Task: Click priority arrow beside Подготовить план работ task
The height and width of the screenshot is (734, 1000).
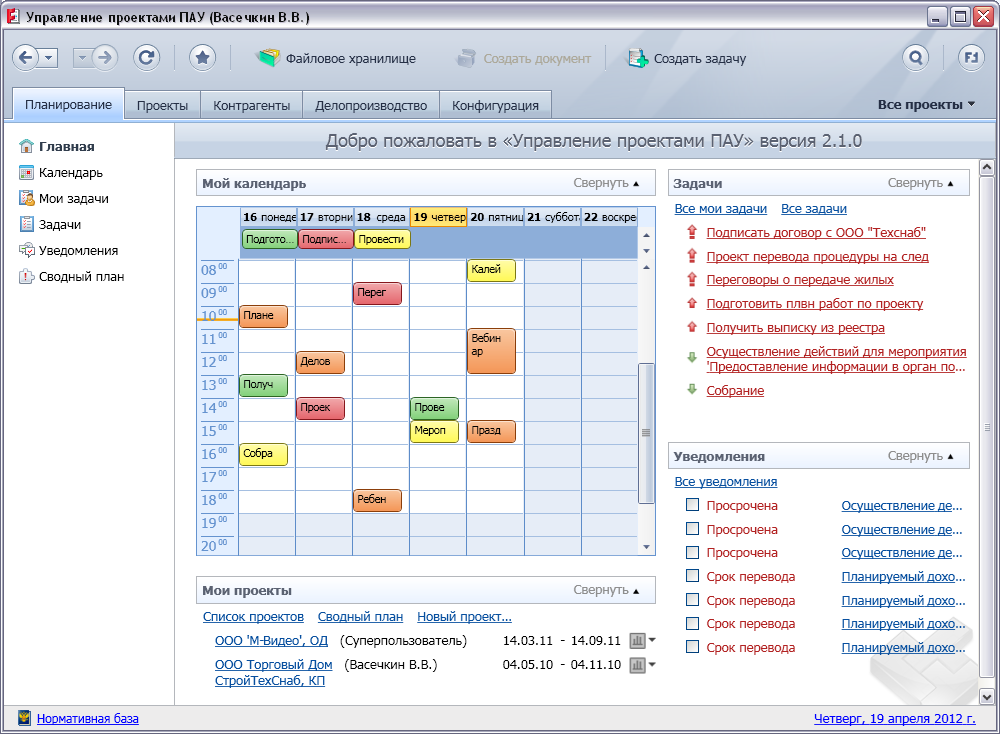Action: pos(692,304)
